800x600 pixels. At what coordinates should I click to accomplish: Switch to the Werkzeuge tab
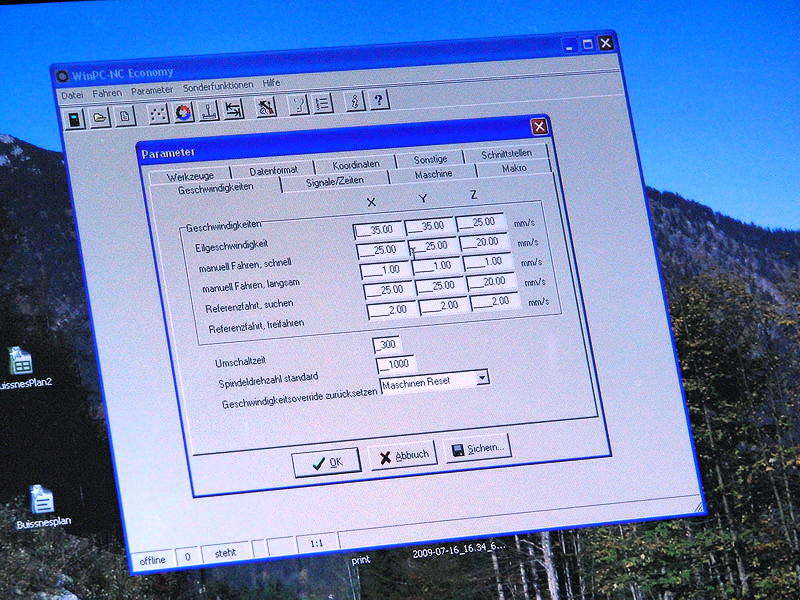pyautogui.click(x=190, y=177)
